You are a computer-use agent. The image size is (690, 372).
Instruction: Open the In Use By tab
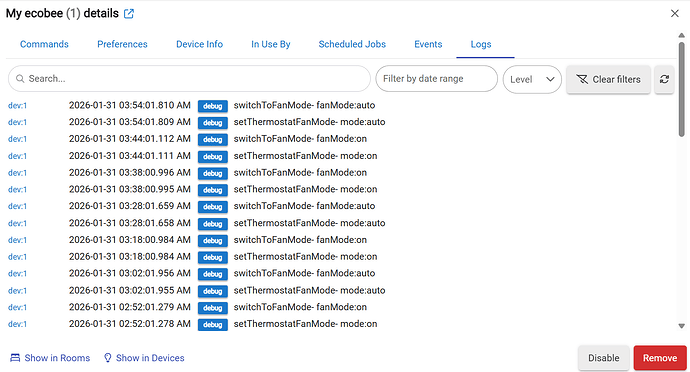coord(271,44)
